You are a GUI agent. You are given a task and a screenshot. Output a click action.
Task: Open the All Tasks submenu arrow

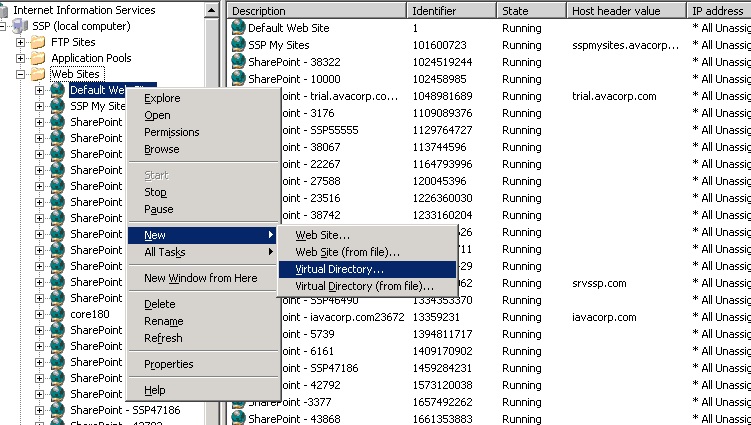[x=271, y=252]
